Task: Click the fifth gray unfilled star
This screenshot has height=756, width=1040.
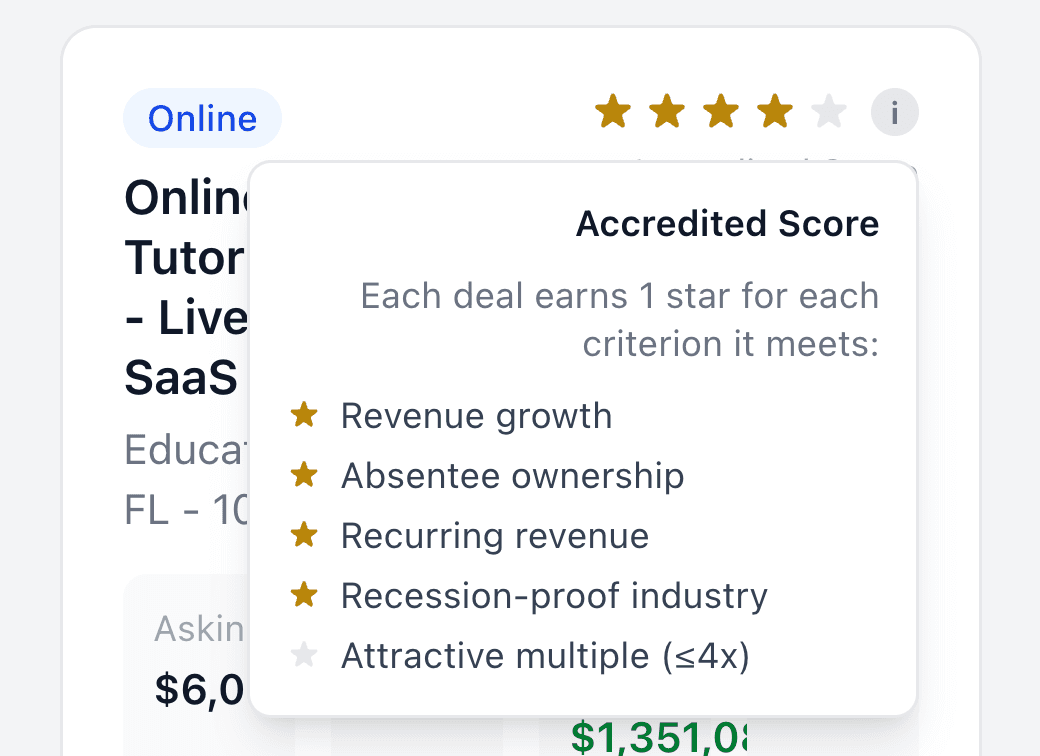Action: [x=829, y=111]
